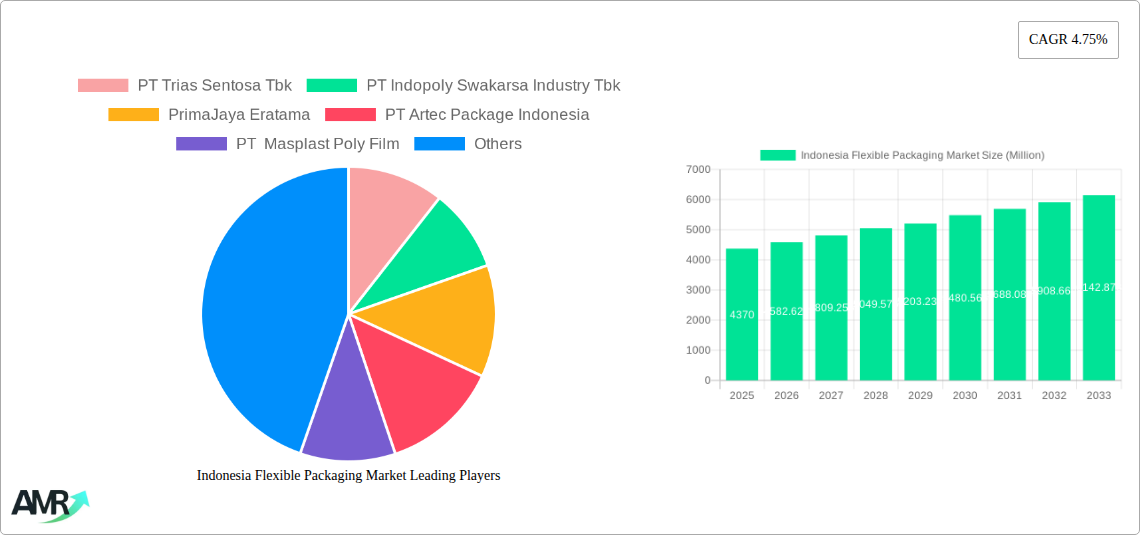Click the 2025 bar in the chart
This screenshot has width=1140, height=535.
point(742,314)
